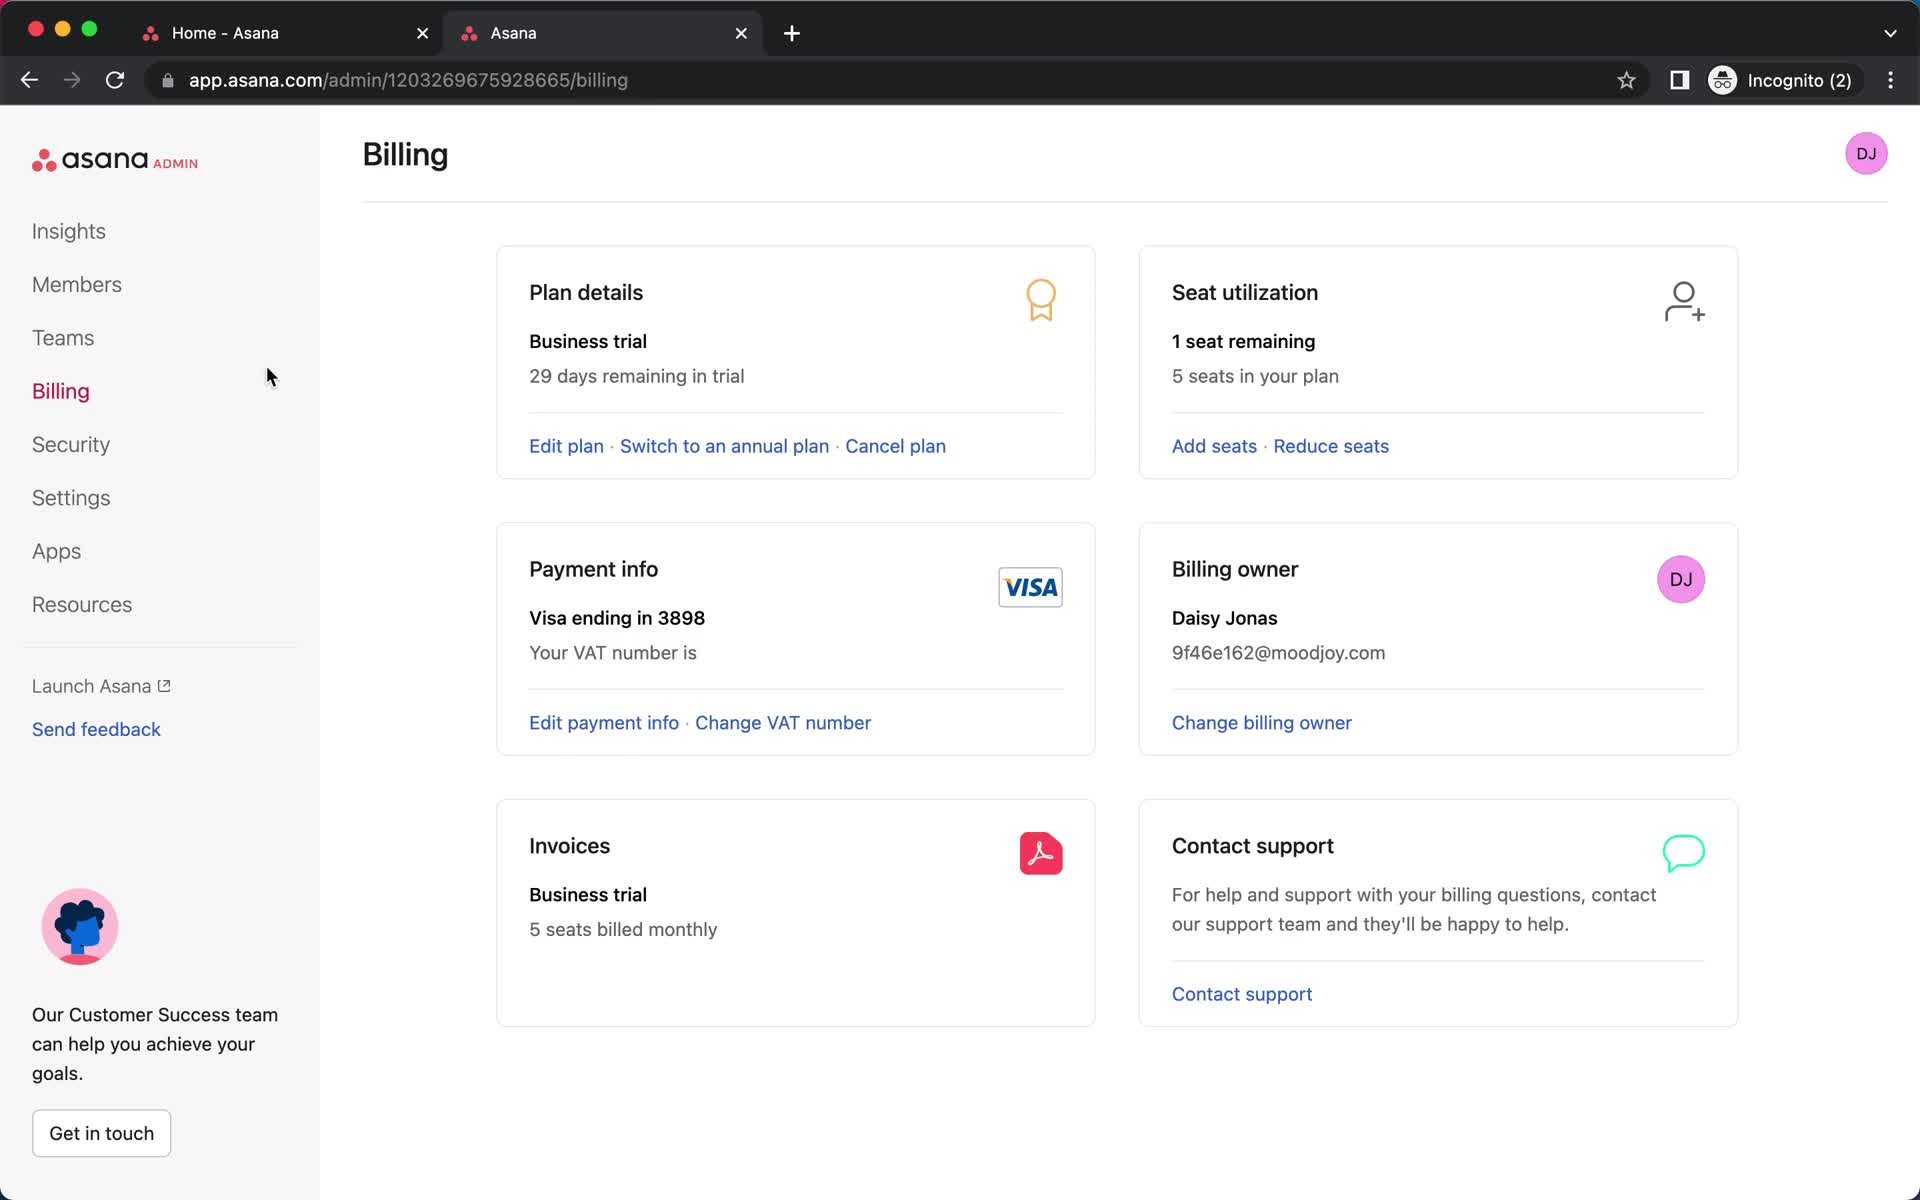Go back with the browser back arrow
This screenshot has width=1920, height=1200.
click(x=29, y=80)
